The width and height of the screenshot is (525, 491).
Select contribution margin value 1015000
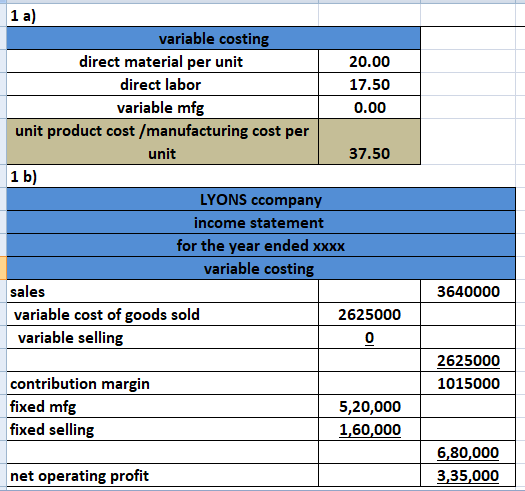coord(468,383)
